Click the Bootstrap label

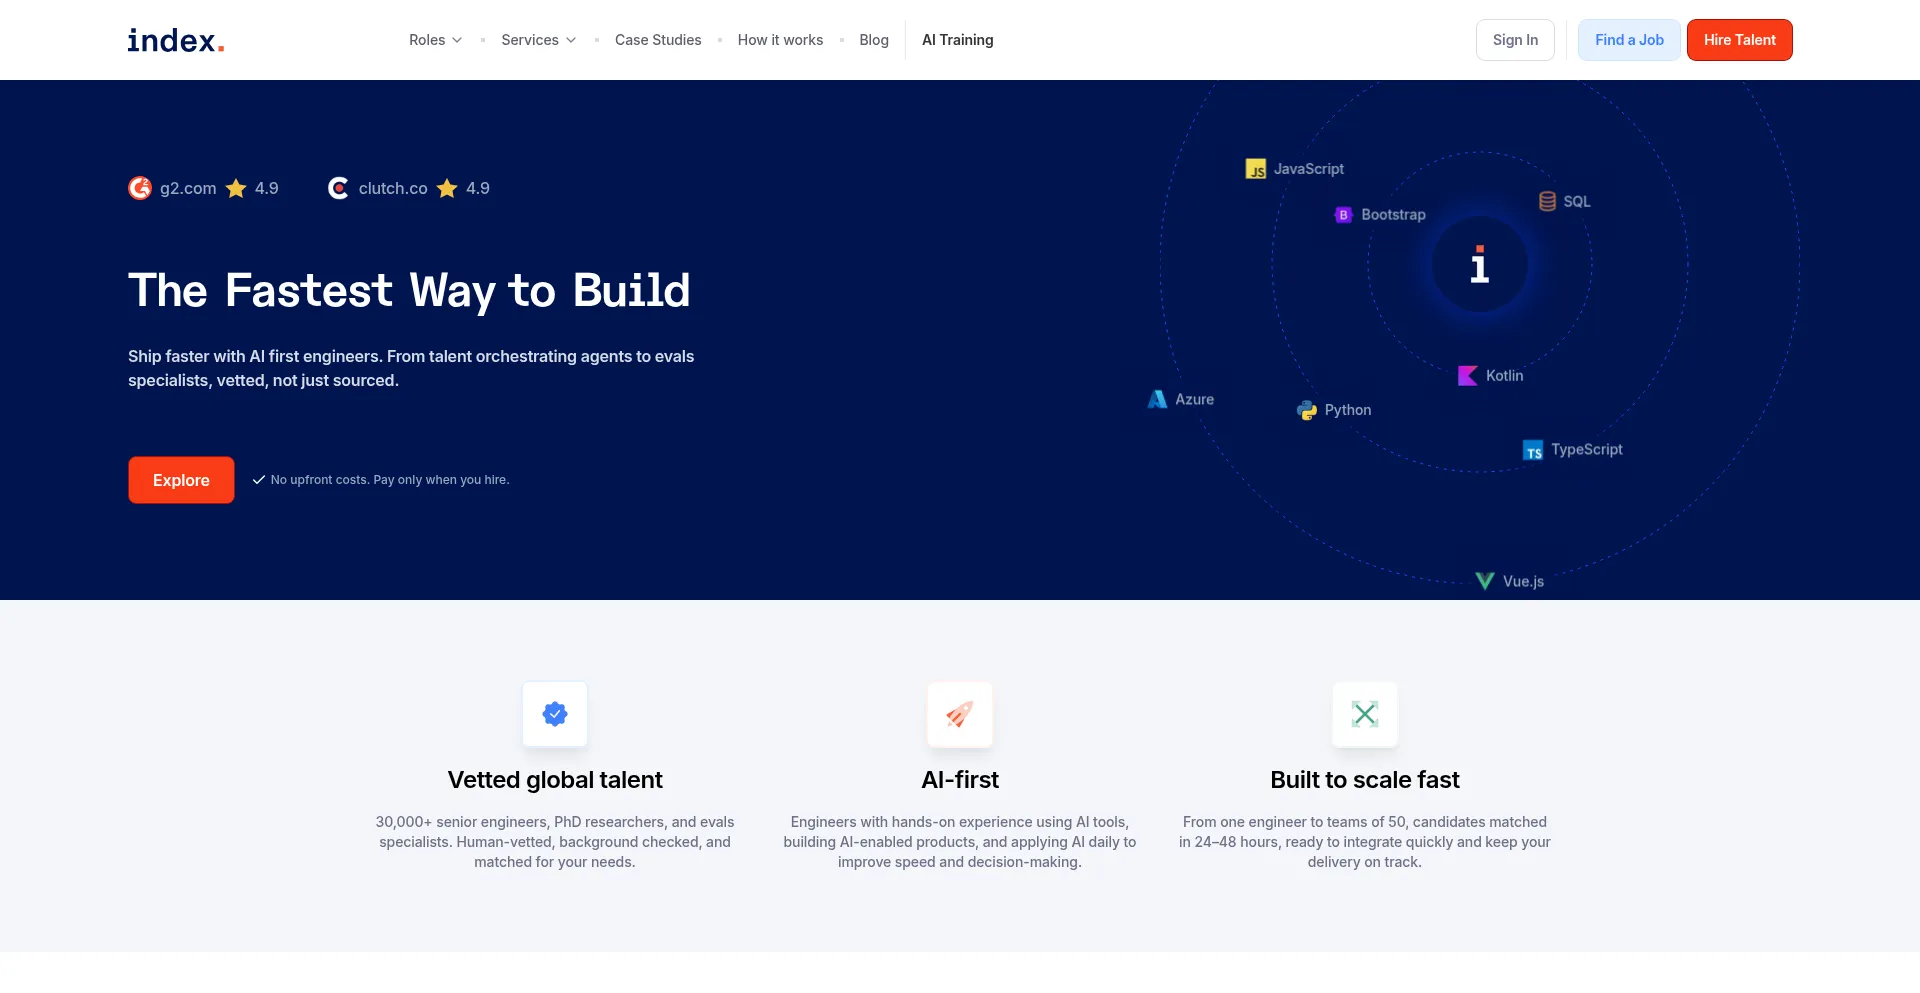[x=1394, y=215]
